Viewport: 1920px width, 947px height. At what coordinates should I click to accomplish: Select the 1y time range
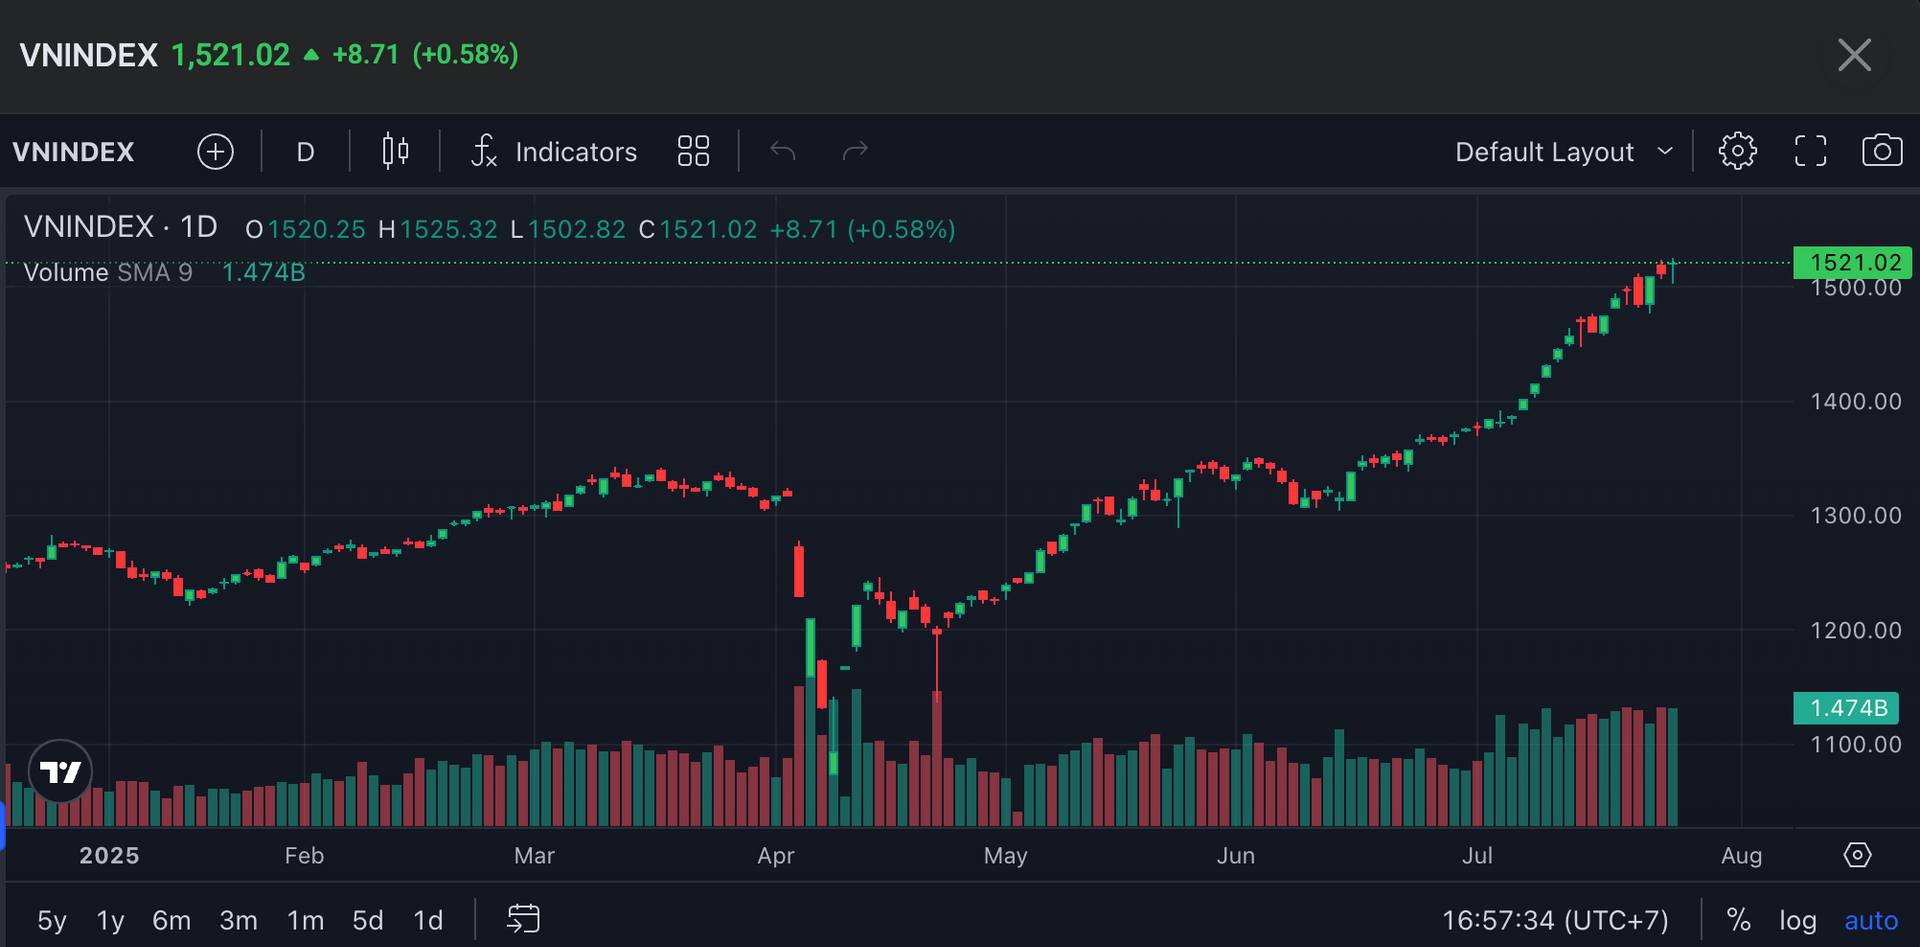pyautogui.click(x=110, y=920)
